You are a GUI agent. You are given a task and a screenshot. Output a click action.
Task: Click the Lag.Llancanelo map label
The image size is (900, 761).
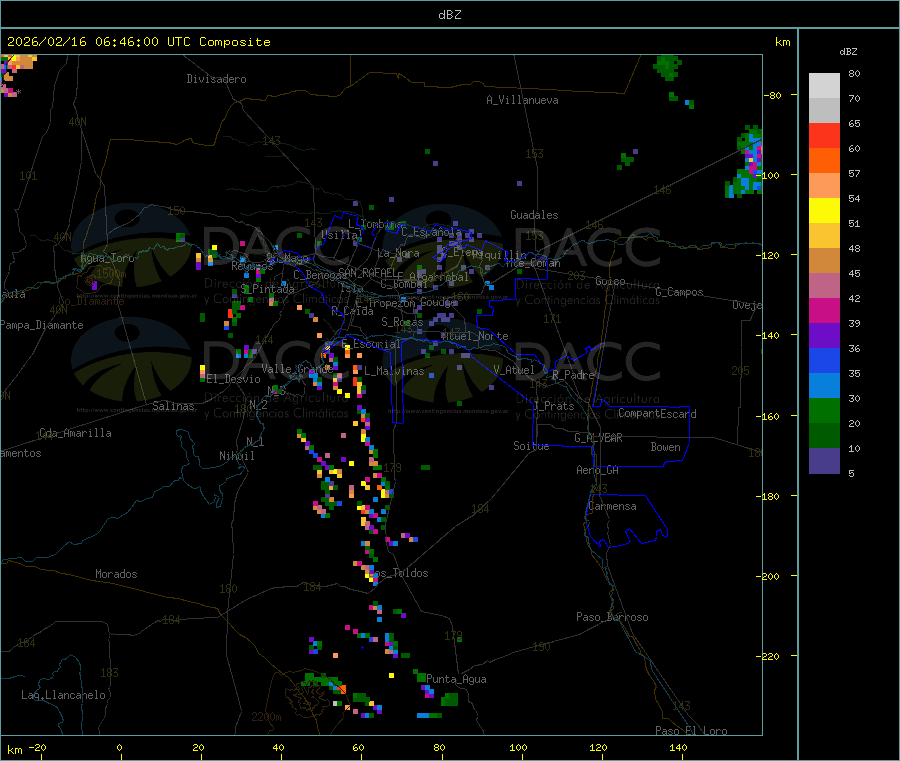(x=63, y=695)
